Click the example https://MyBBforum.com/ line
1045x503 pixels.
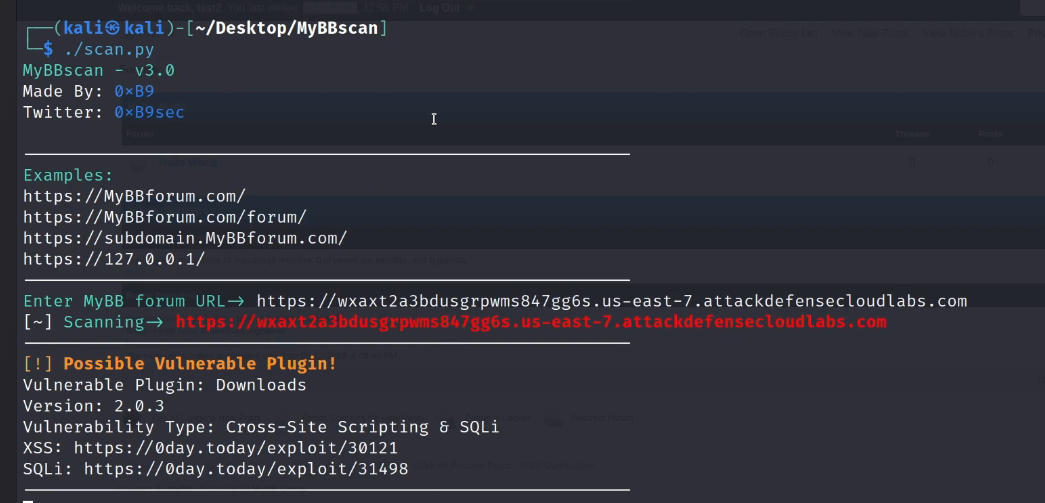(135, 197)
